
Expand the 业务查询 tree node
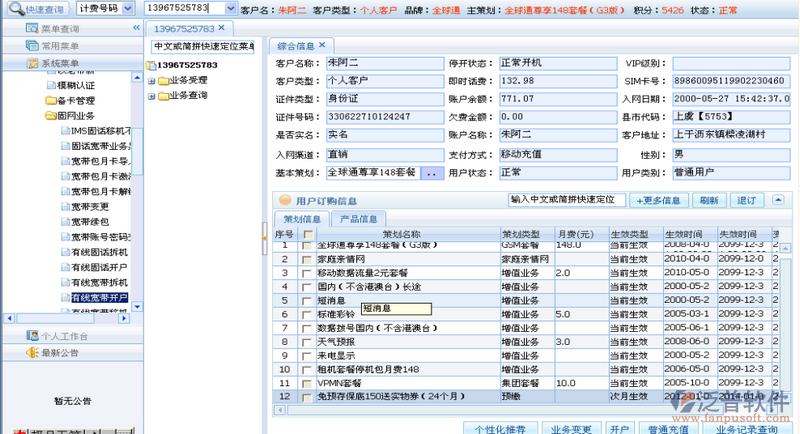151,96
